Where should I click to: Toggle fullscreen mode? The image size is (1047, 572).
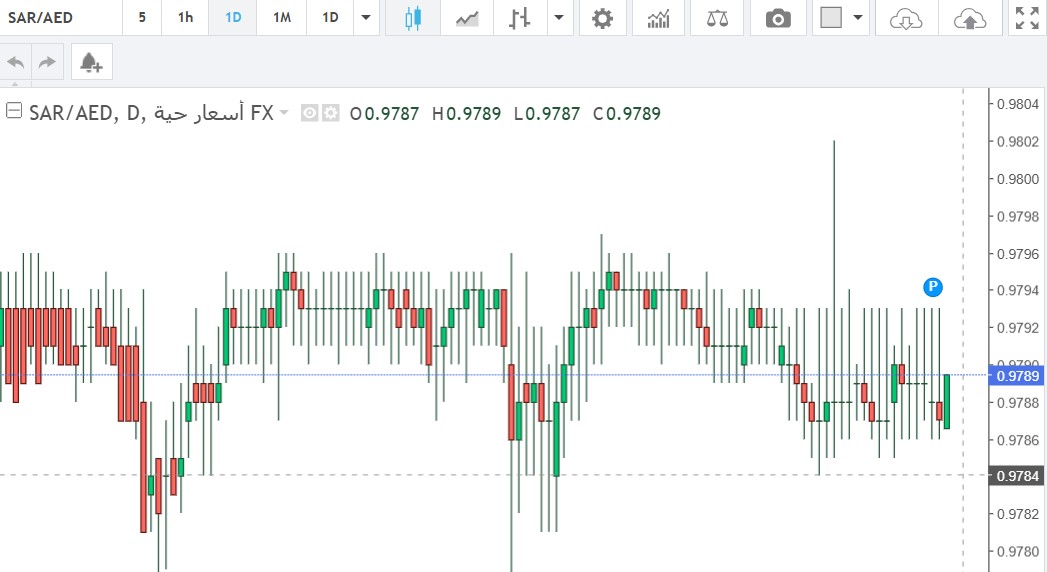(x=1027, y=18)
